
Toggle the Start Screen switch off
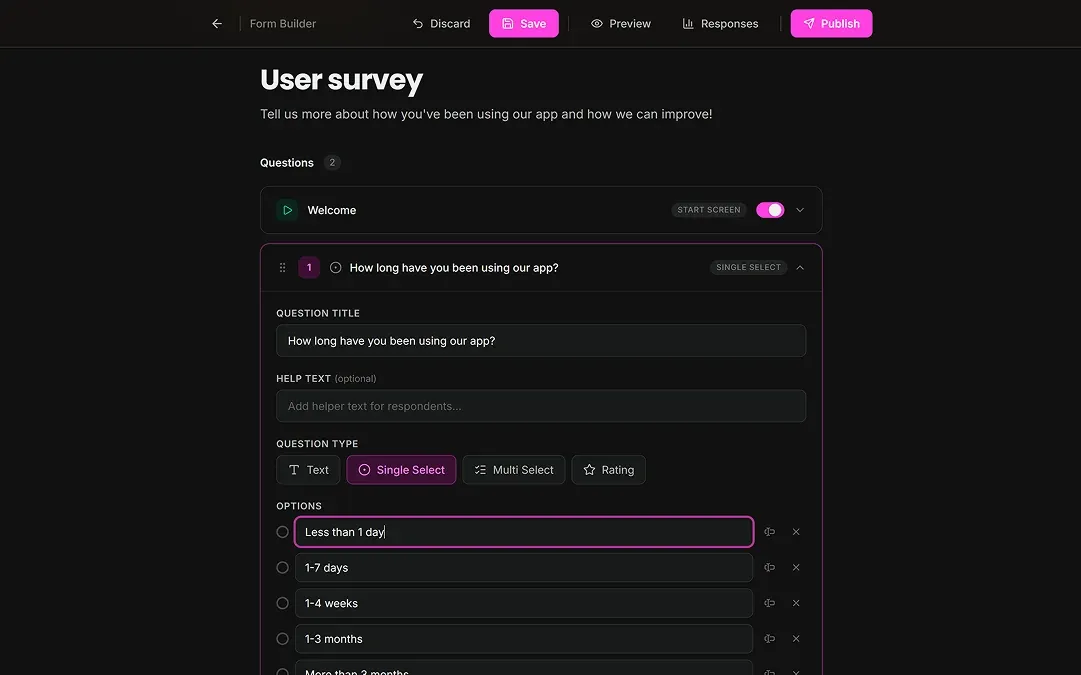pyautogui.click(x=769, y=209)
